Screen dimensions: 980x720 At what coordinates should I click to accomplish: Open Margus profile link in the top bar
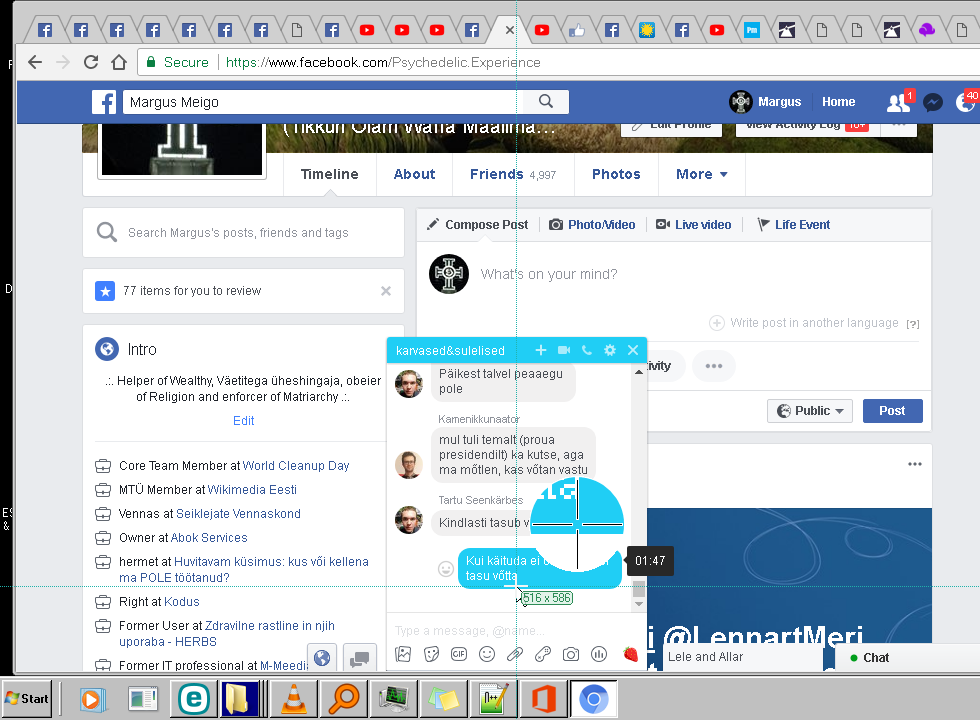[766, 102]
